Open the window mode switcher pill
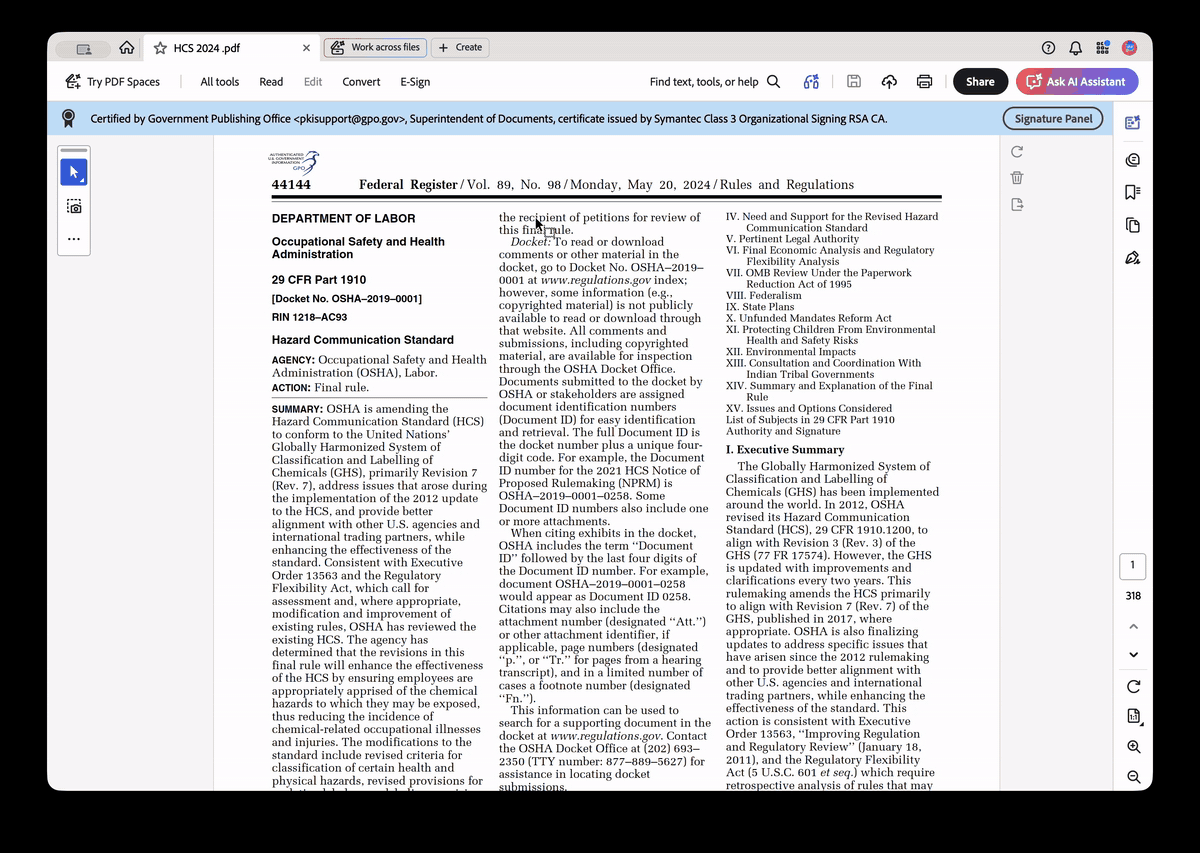Screen dimensions: 1200x853 click(x=82, y=48)
